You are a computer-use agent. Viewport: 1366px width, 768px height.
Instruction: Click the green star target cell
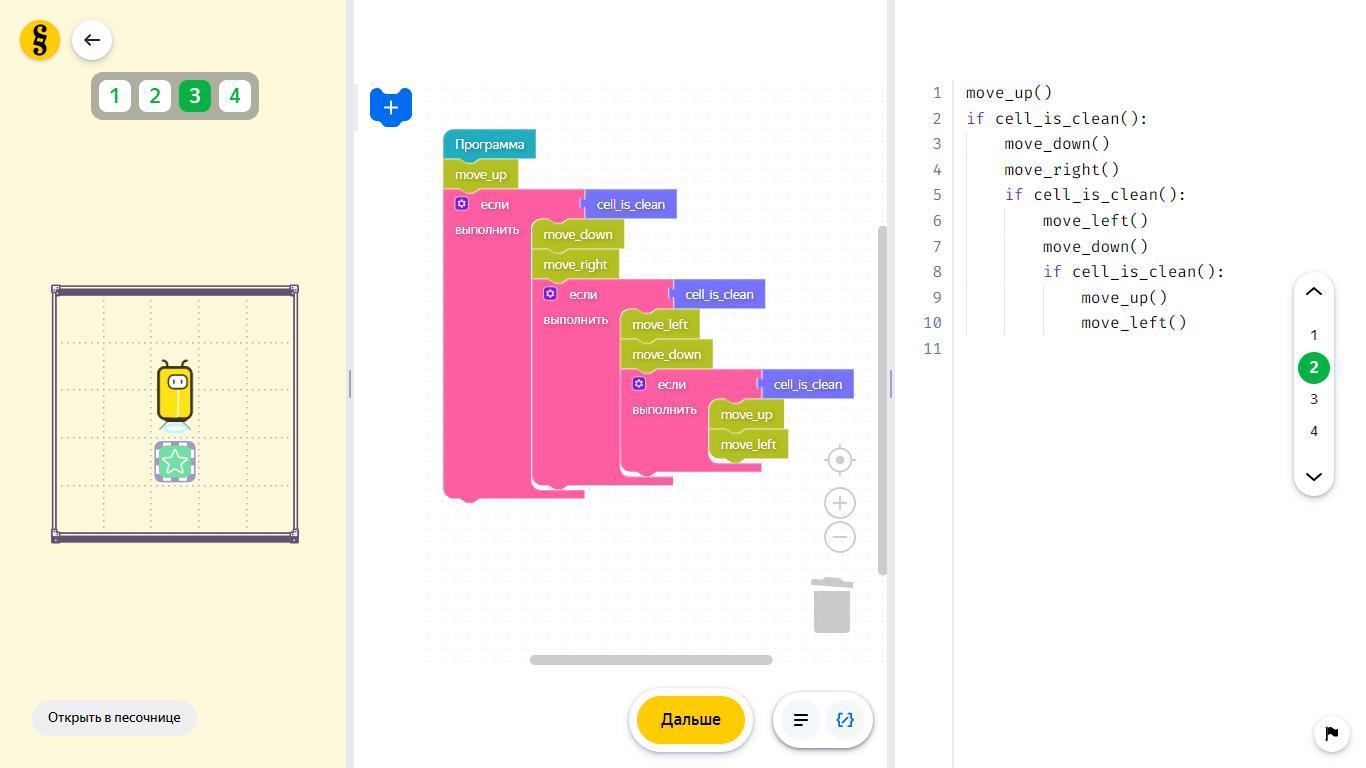coord(175,462)
